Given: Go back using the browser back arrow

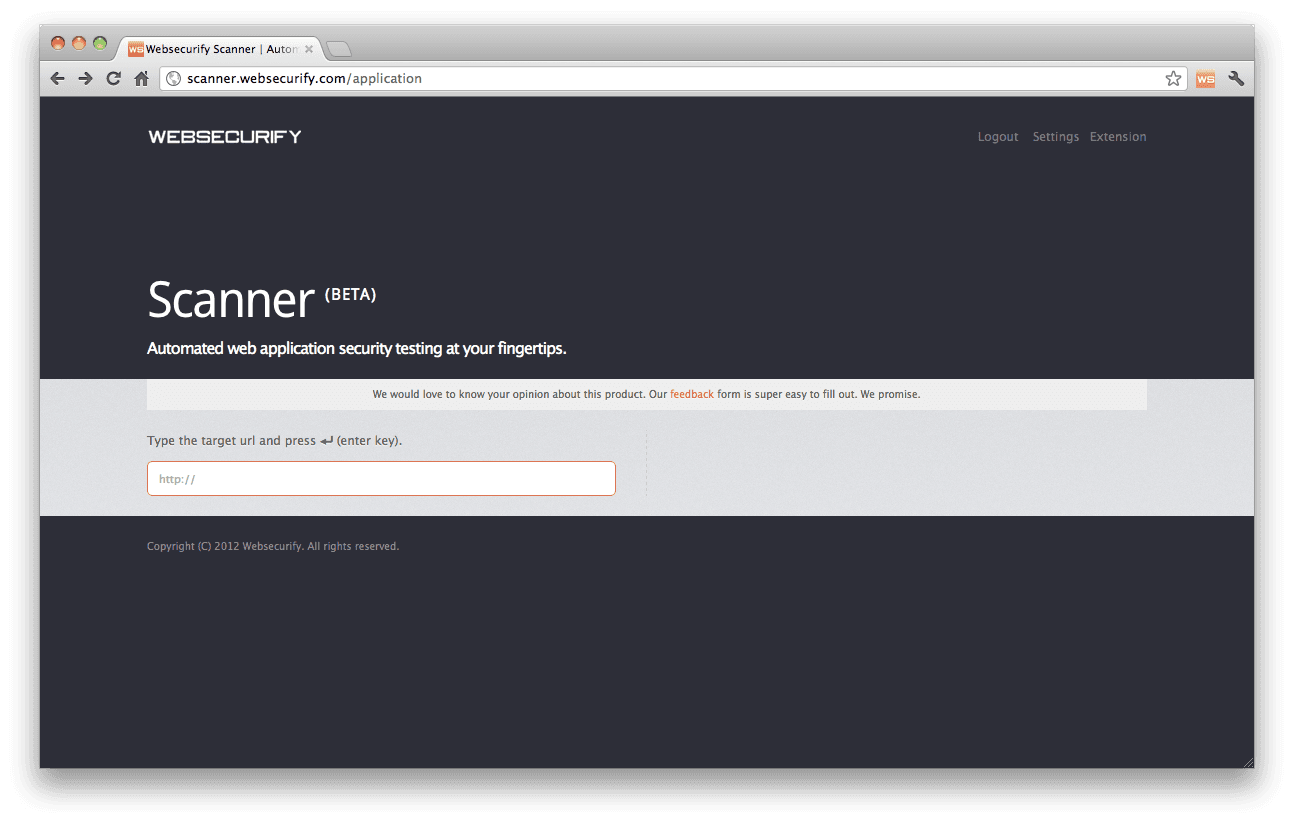Looking at the screenshot, I should click(x=57, y=79).
